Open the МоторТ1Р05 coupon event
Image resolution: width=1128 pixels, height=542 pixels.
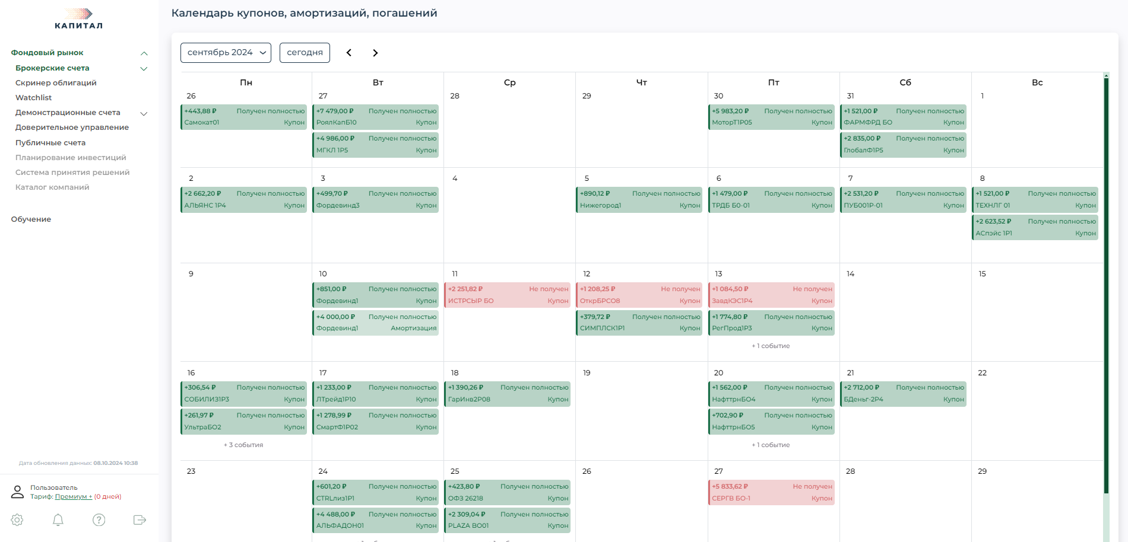(x=771, y=117)
